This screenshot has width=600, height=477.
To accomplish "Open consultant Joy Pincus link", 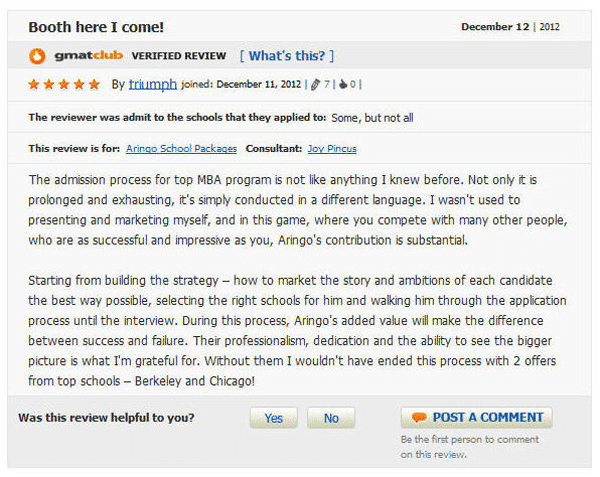I will tap(332, 148).
